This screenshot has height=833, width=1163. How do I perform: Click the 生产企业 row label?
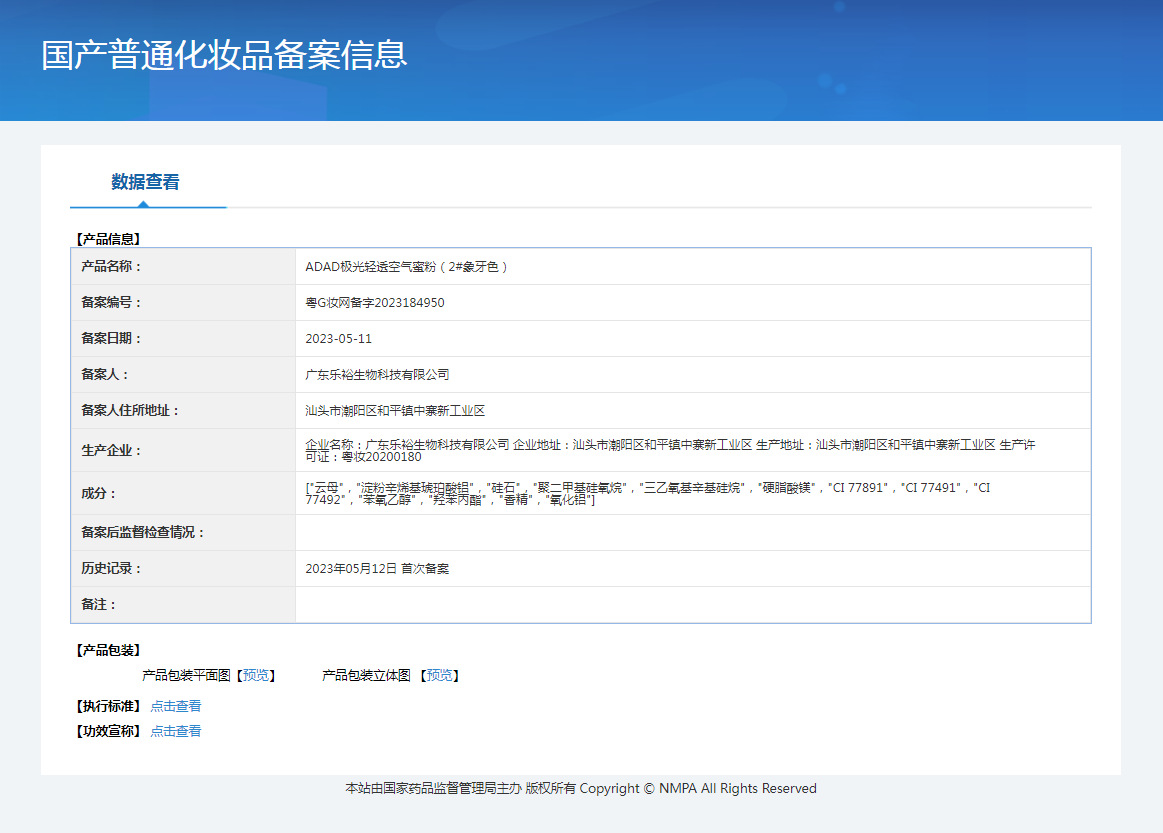coord(111,450)
